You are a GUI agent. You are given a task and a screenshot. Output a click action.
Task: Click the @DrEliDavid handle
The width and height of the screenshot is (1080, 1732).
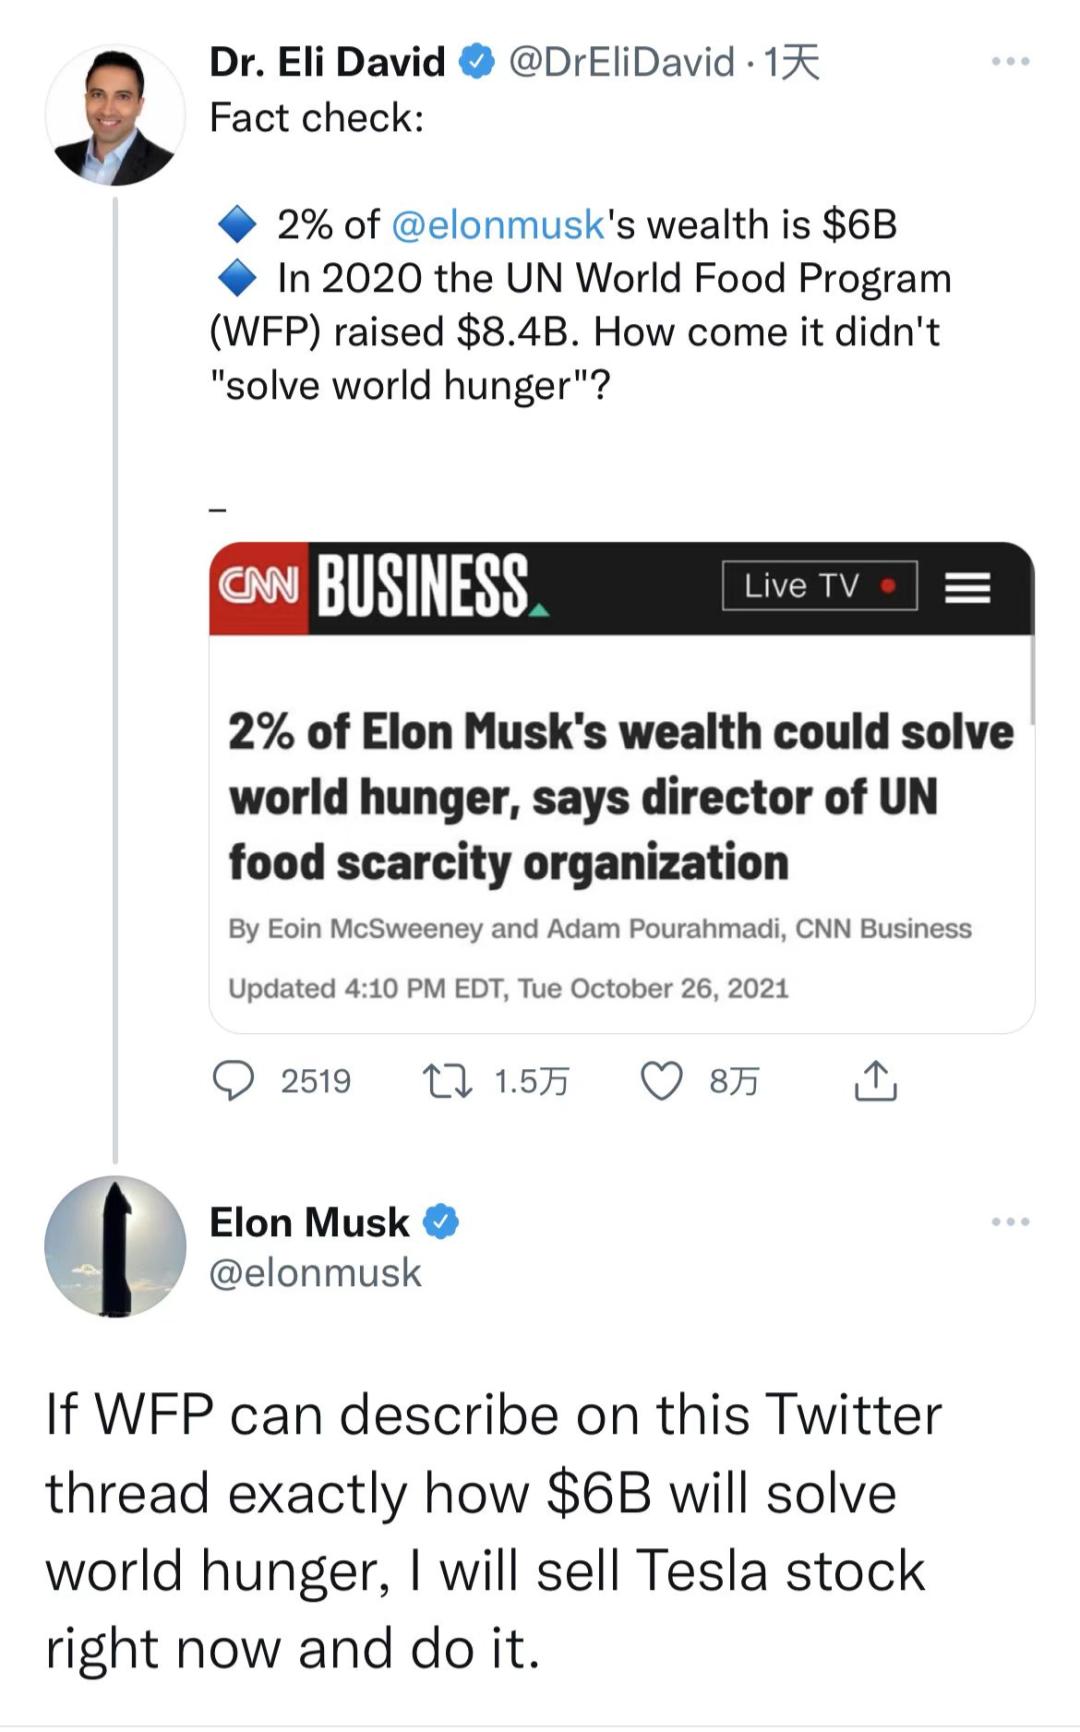[621, 62]
